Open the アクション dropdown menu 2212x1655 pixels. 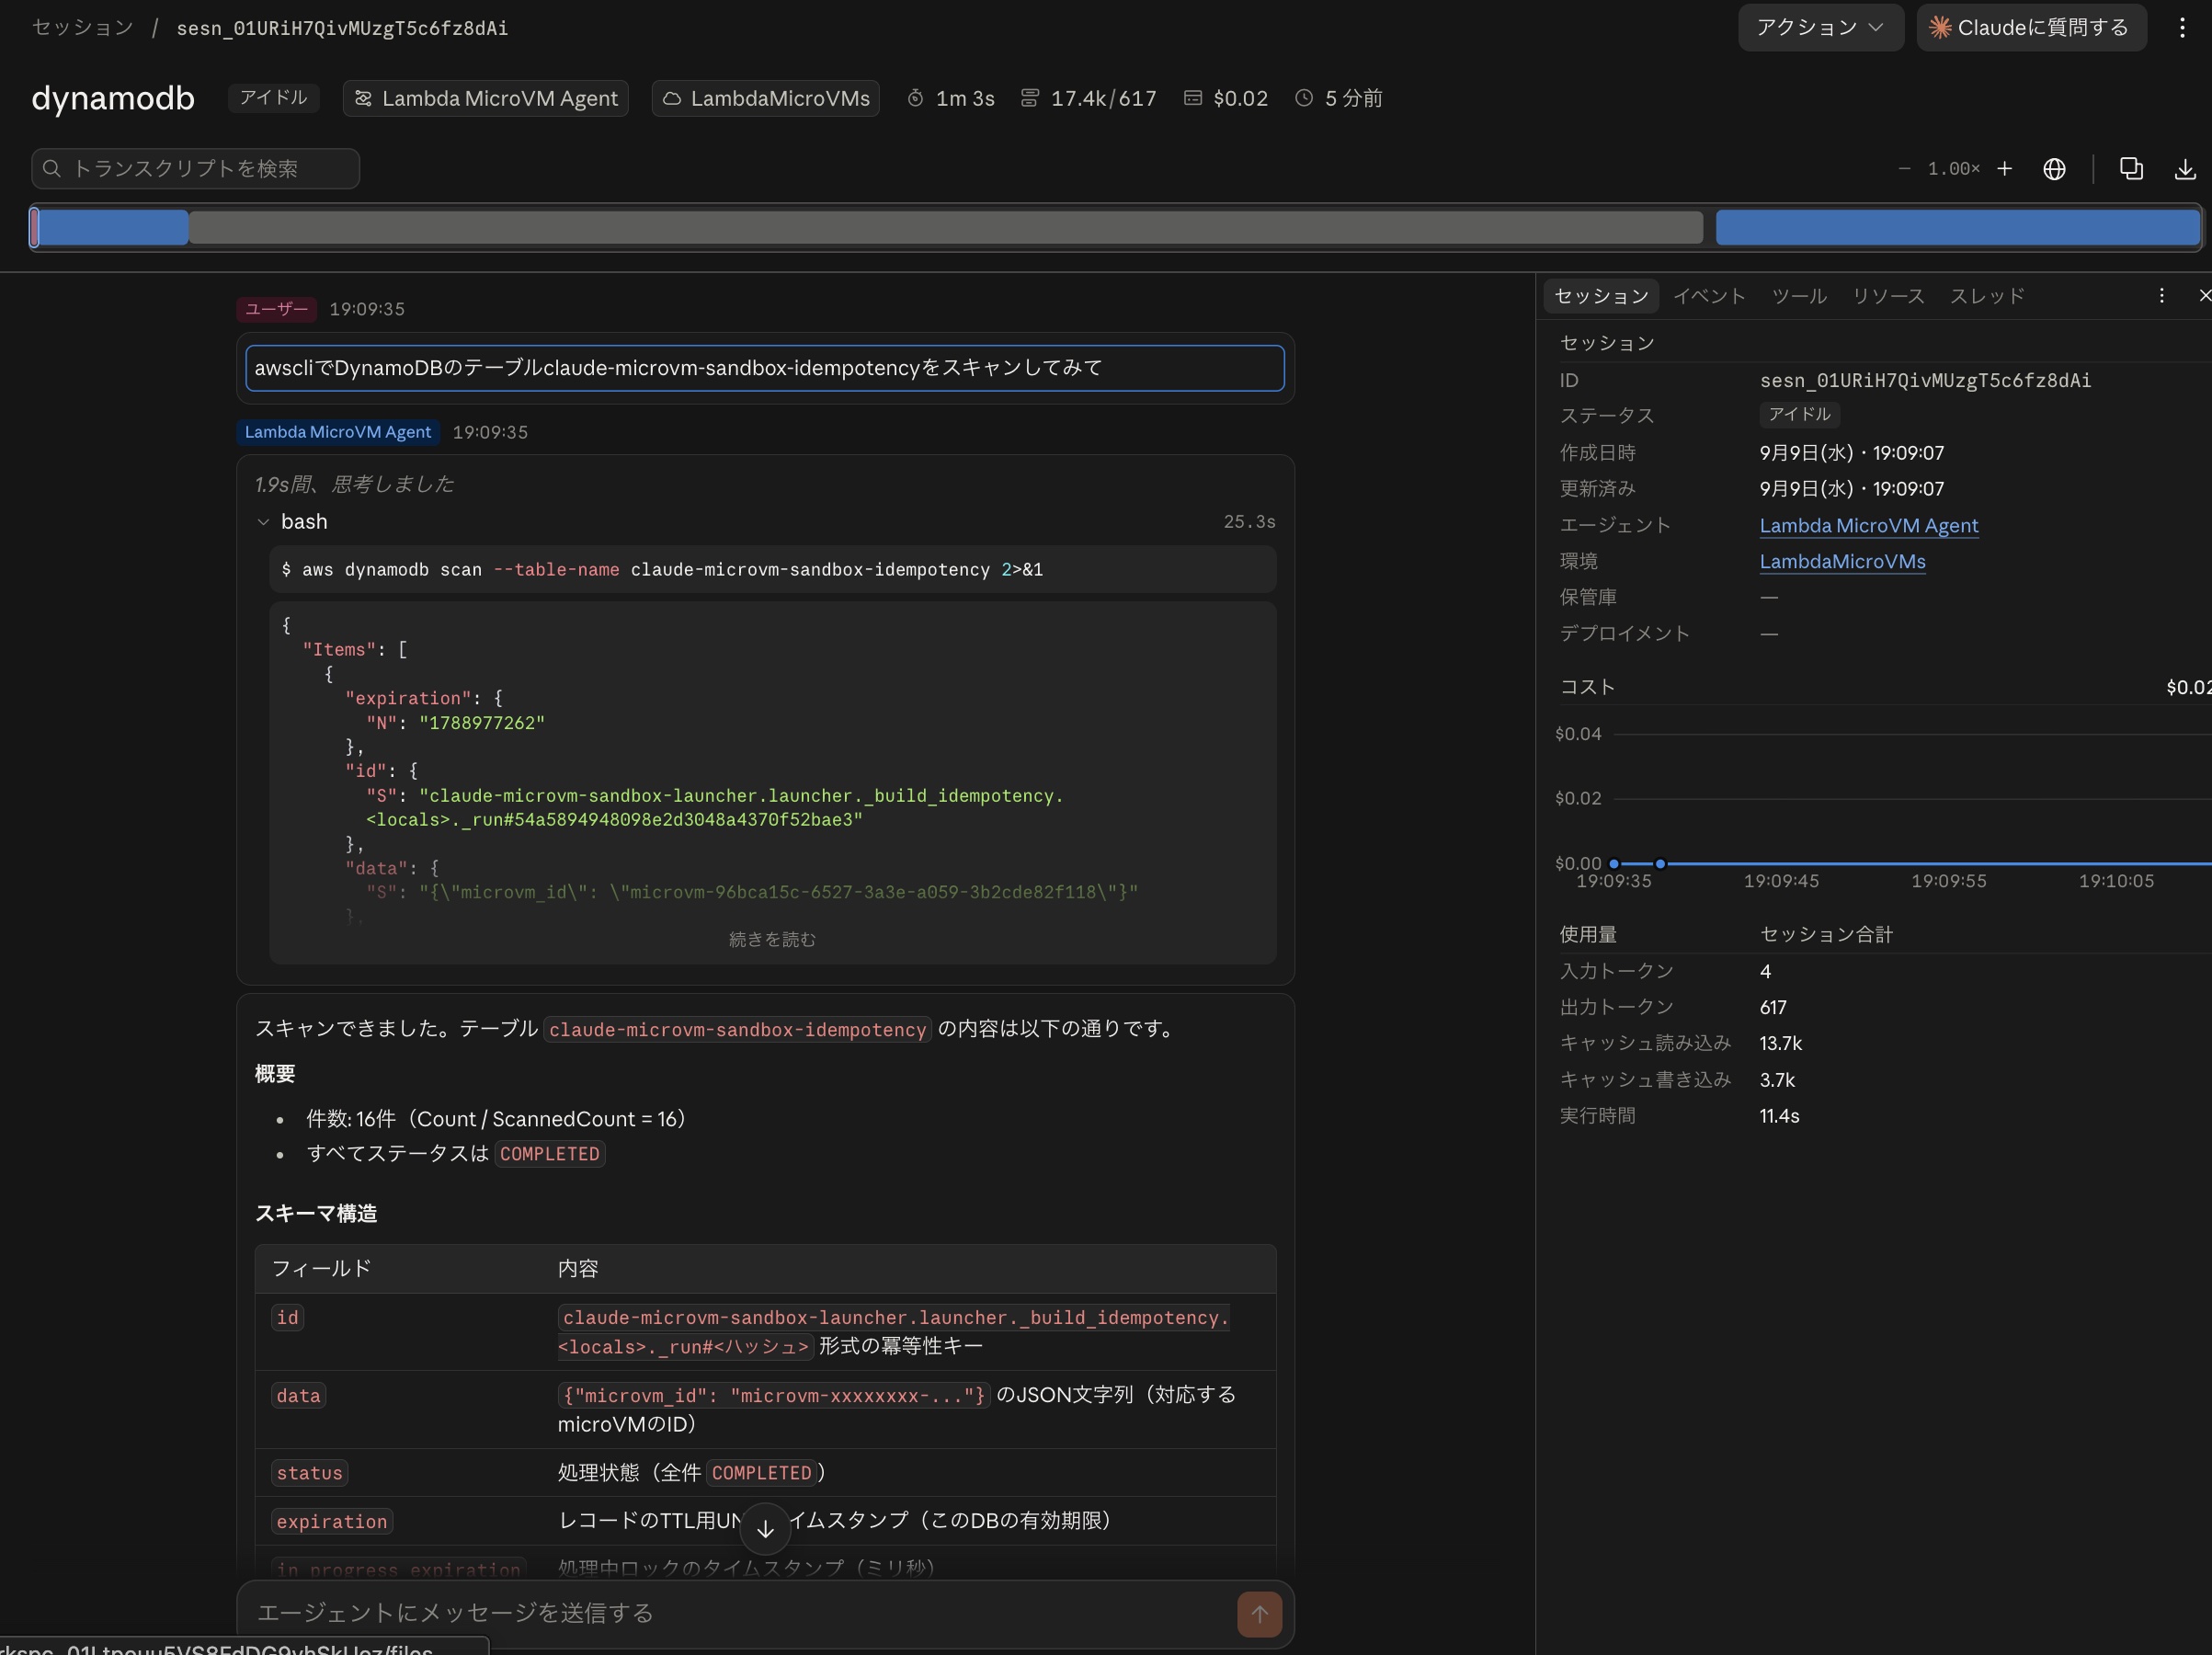coord(1820,27)
